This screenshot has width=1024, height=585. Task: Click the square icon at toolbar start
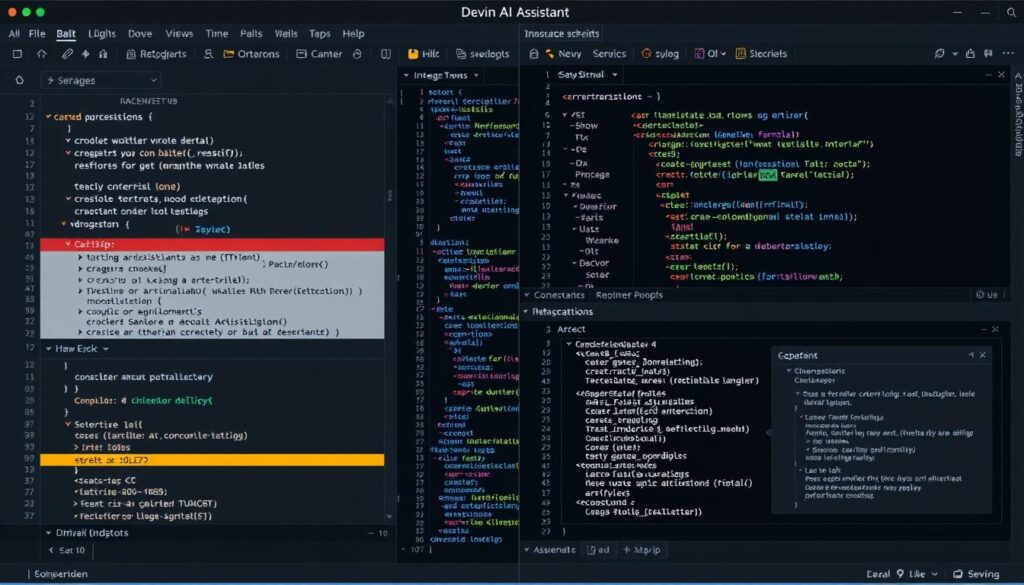click(x=18, y=54)
